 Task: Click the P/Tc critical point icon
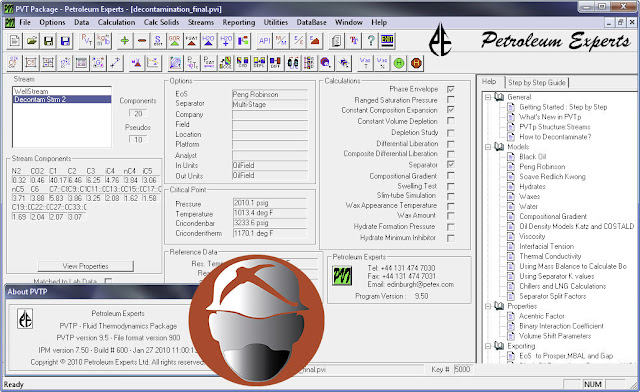coord(192,63)
